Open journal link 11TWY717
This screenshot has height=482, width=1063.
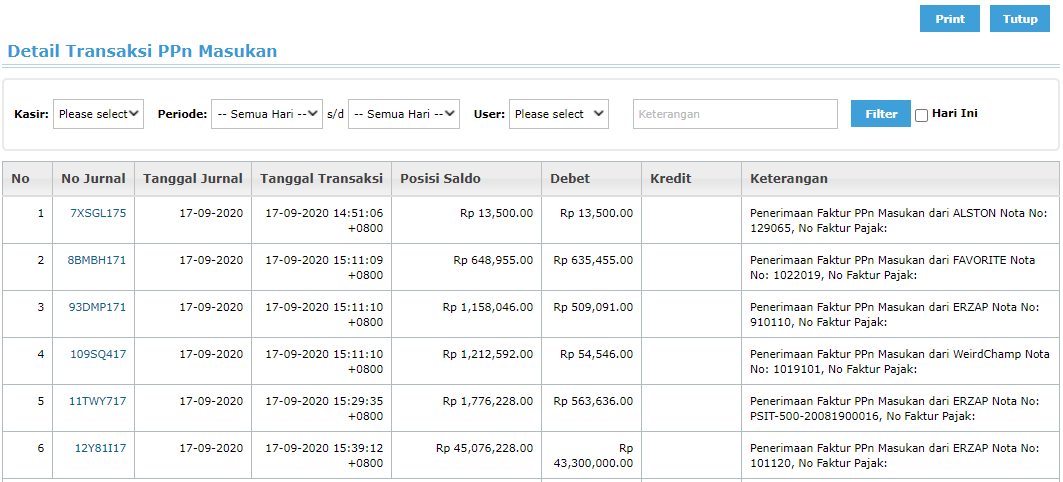(x=98, y=401)
